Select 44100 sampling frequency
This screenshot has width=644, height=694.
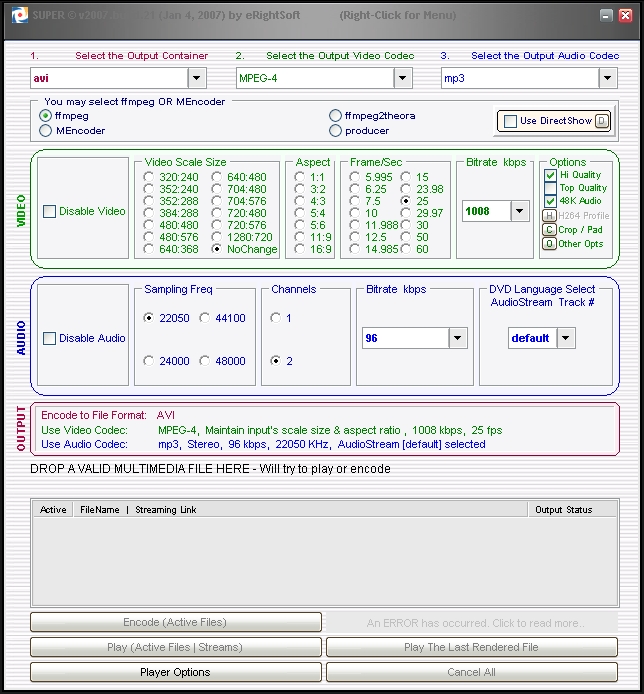click(x=204, y=318)
